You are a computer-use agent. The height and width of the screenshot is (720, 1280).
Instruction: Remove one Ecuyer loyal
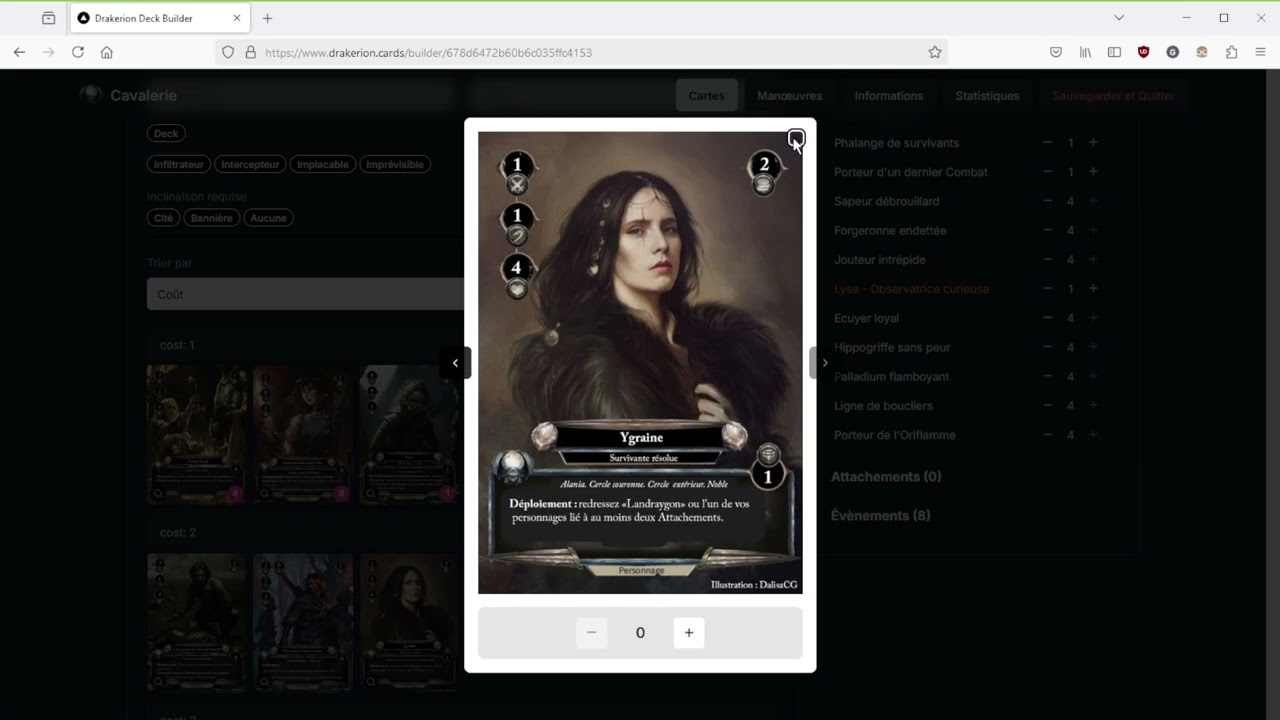(x=1047, y=318)
